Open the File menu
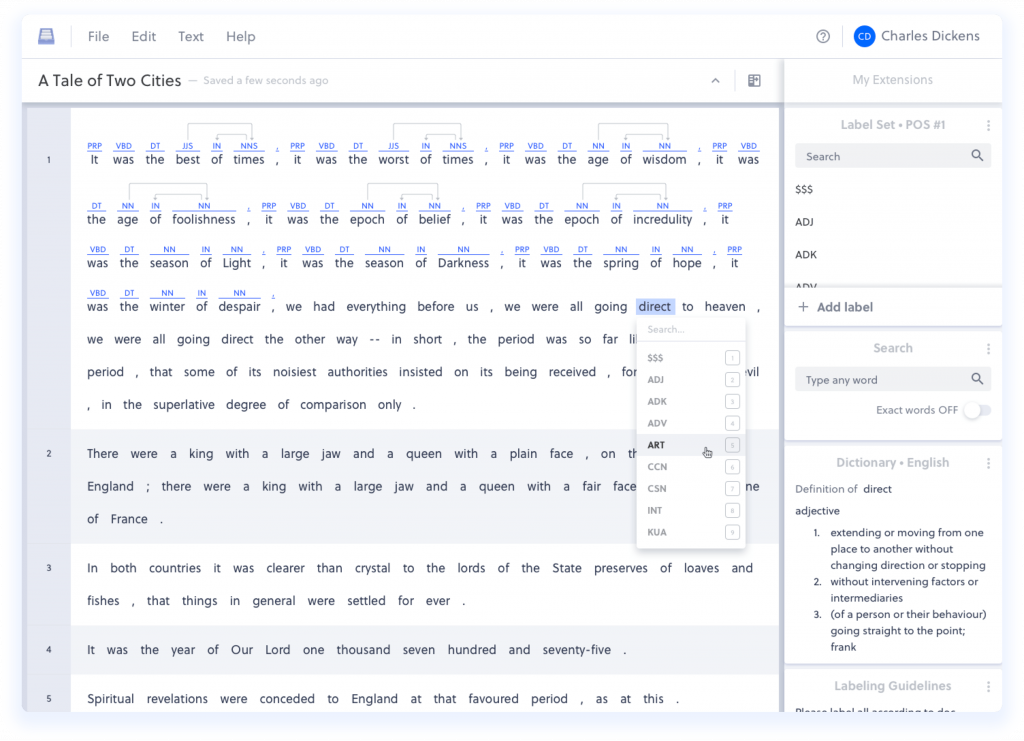Screen dimensions: 1024x741 pos(99,37)
